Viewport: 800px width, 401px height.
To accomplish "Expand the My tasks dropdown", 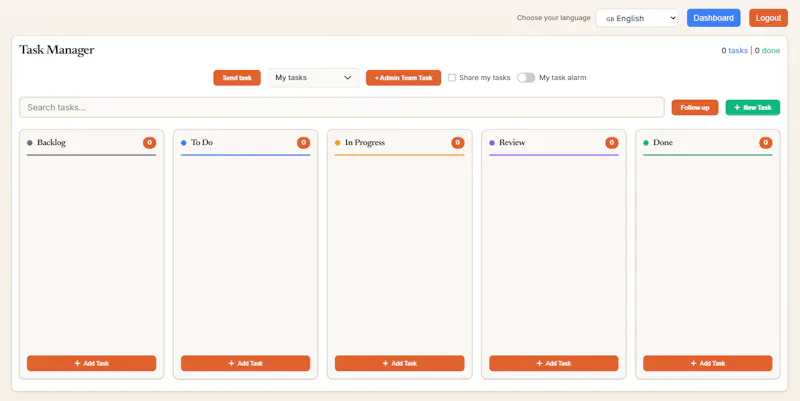I will (x=313, y=78).
